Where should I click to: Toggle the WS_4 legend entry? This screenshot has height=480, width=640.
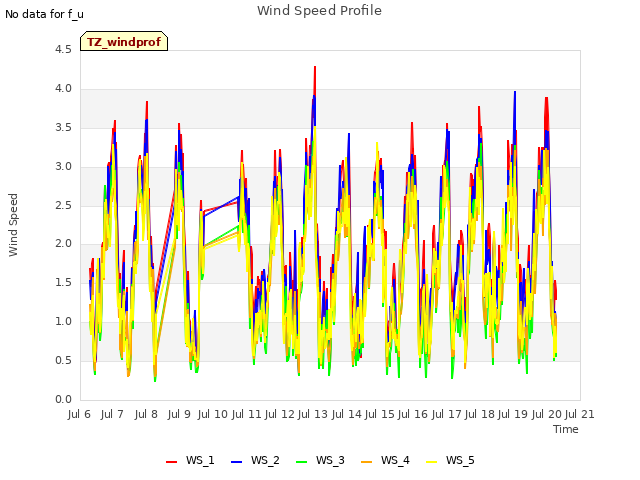pos(385,460)
